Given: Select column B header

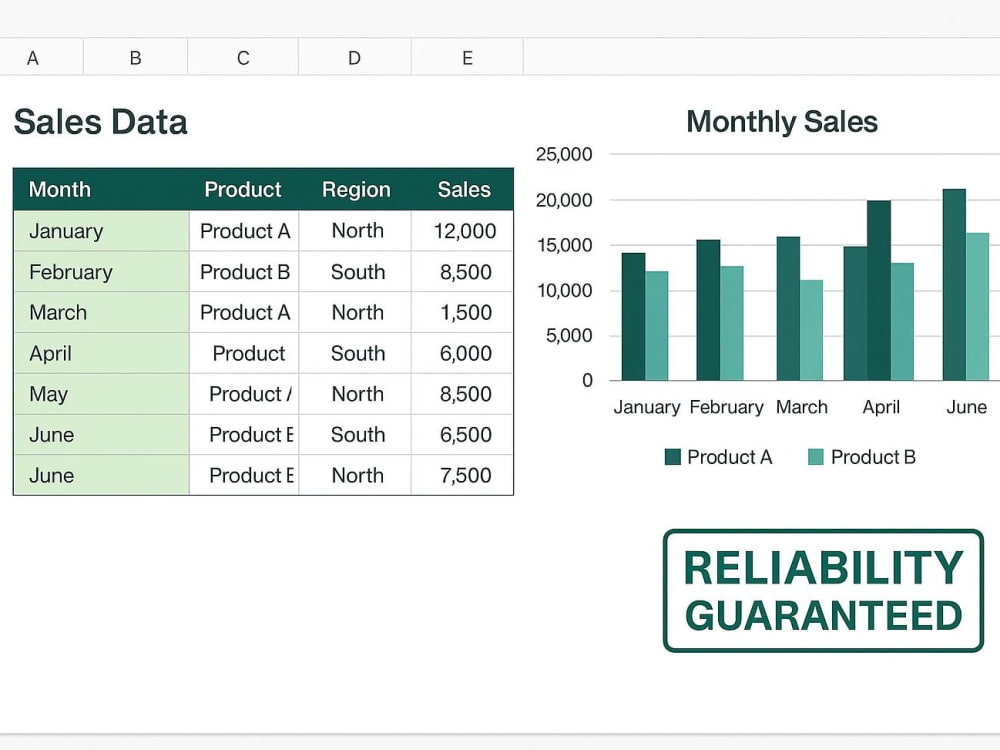Looking at the screenshot, I should click(x=135, y=57).
